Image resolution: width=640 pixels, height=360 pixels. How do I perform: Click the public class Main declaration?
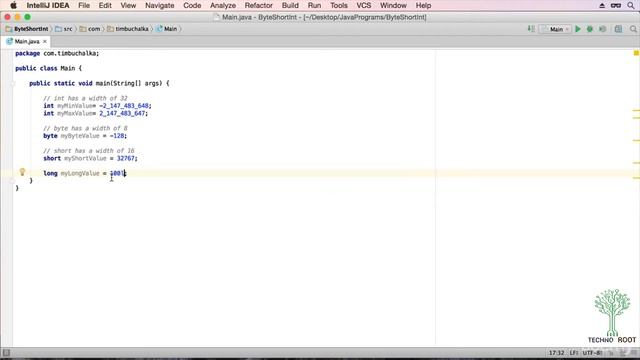[49, 68]
